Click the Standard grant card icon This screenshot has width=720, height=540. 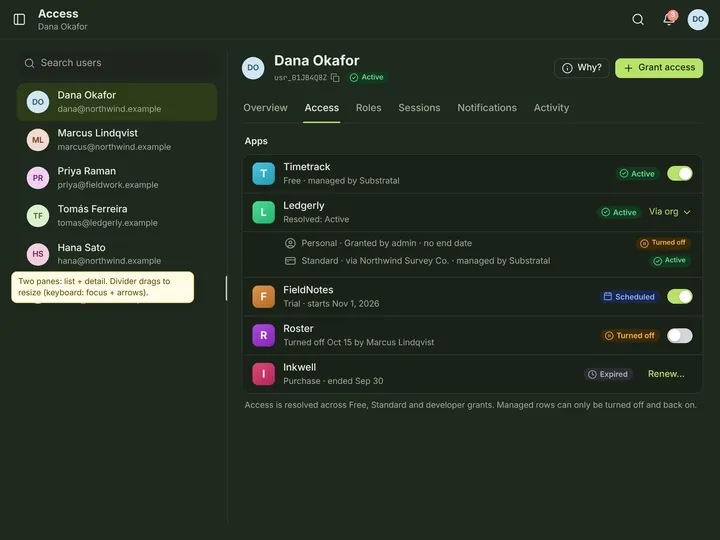click(x=290, y=261)
